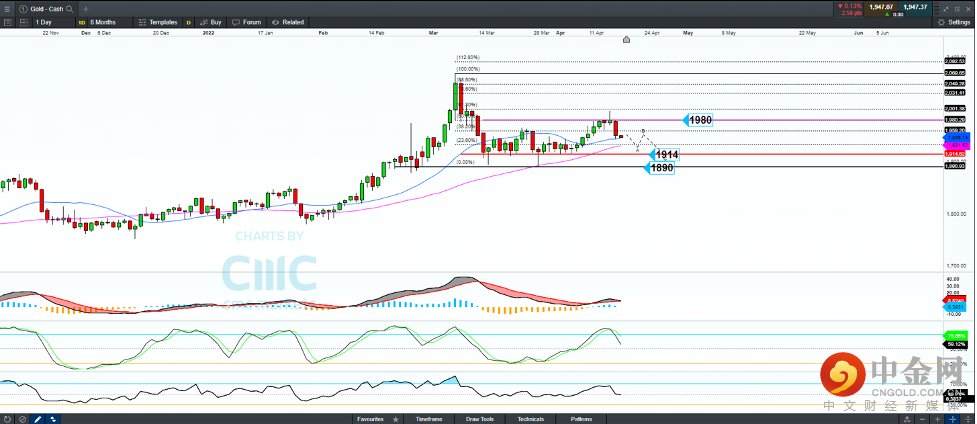977x424 pixels.
Task: Click the blue arrows tool beside pencil
Action: pos(53,419)
